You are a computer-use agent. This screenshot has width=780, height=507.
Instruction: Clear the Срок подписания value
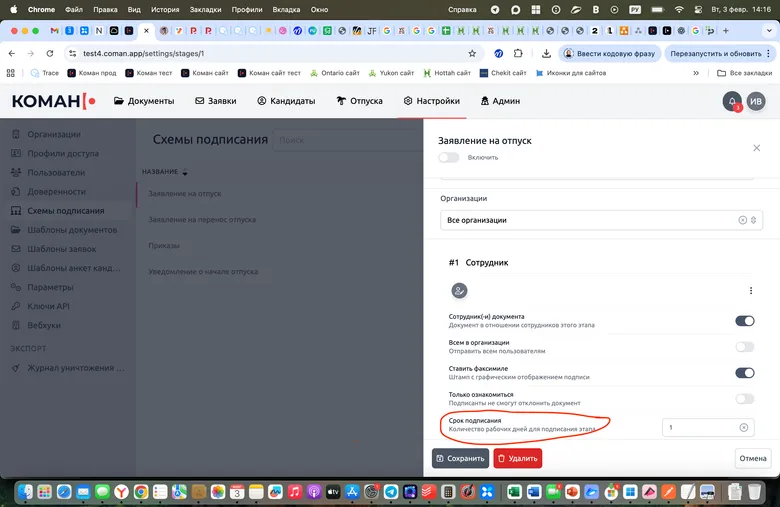pyautogui.click(x=743, y=428)
